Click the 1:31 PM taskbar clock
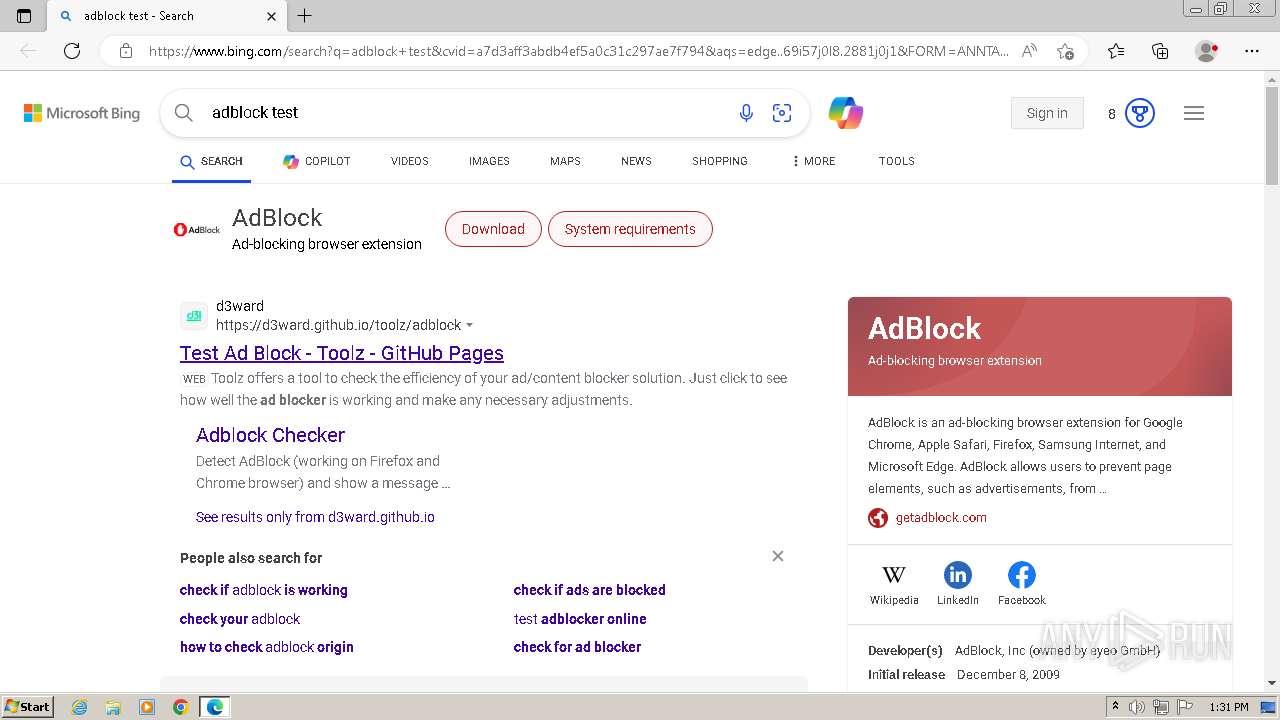1280x720 pixels. [x=1229, y=707]
